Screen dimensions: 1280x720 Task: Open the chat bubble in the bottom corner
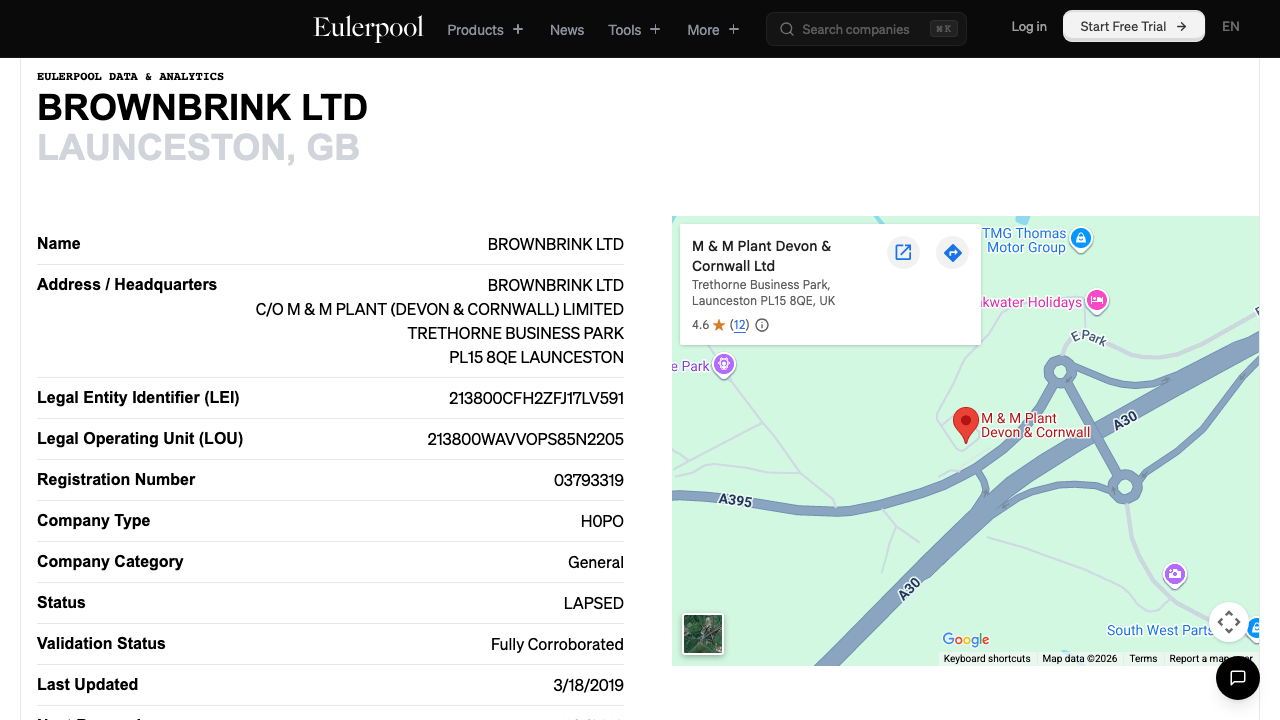(x=1238, y=678)
